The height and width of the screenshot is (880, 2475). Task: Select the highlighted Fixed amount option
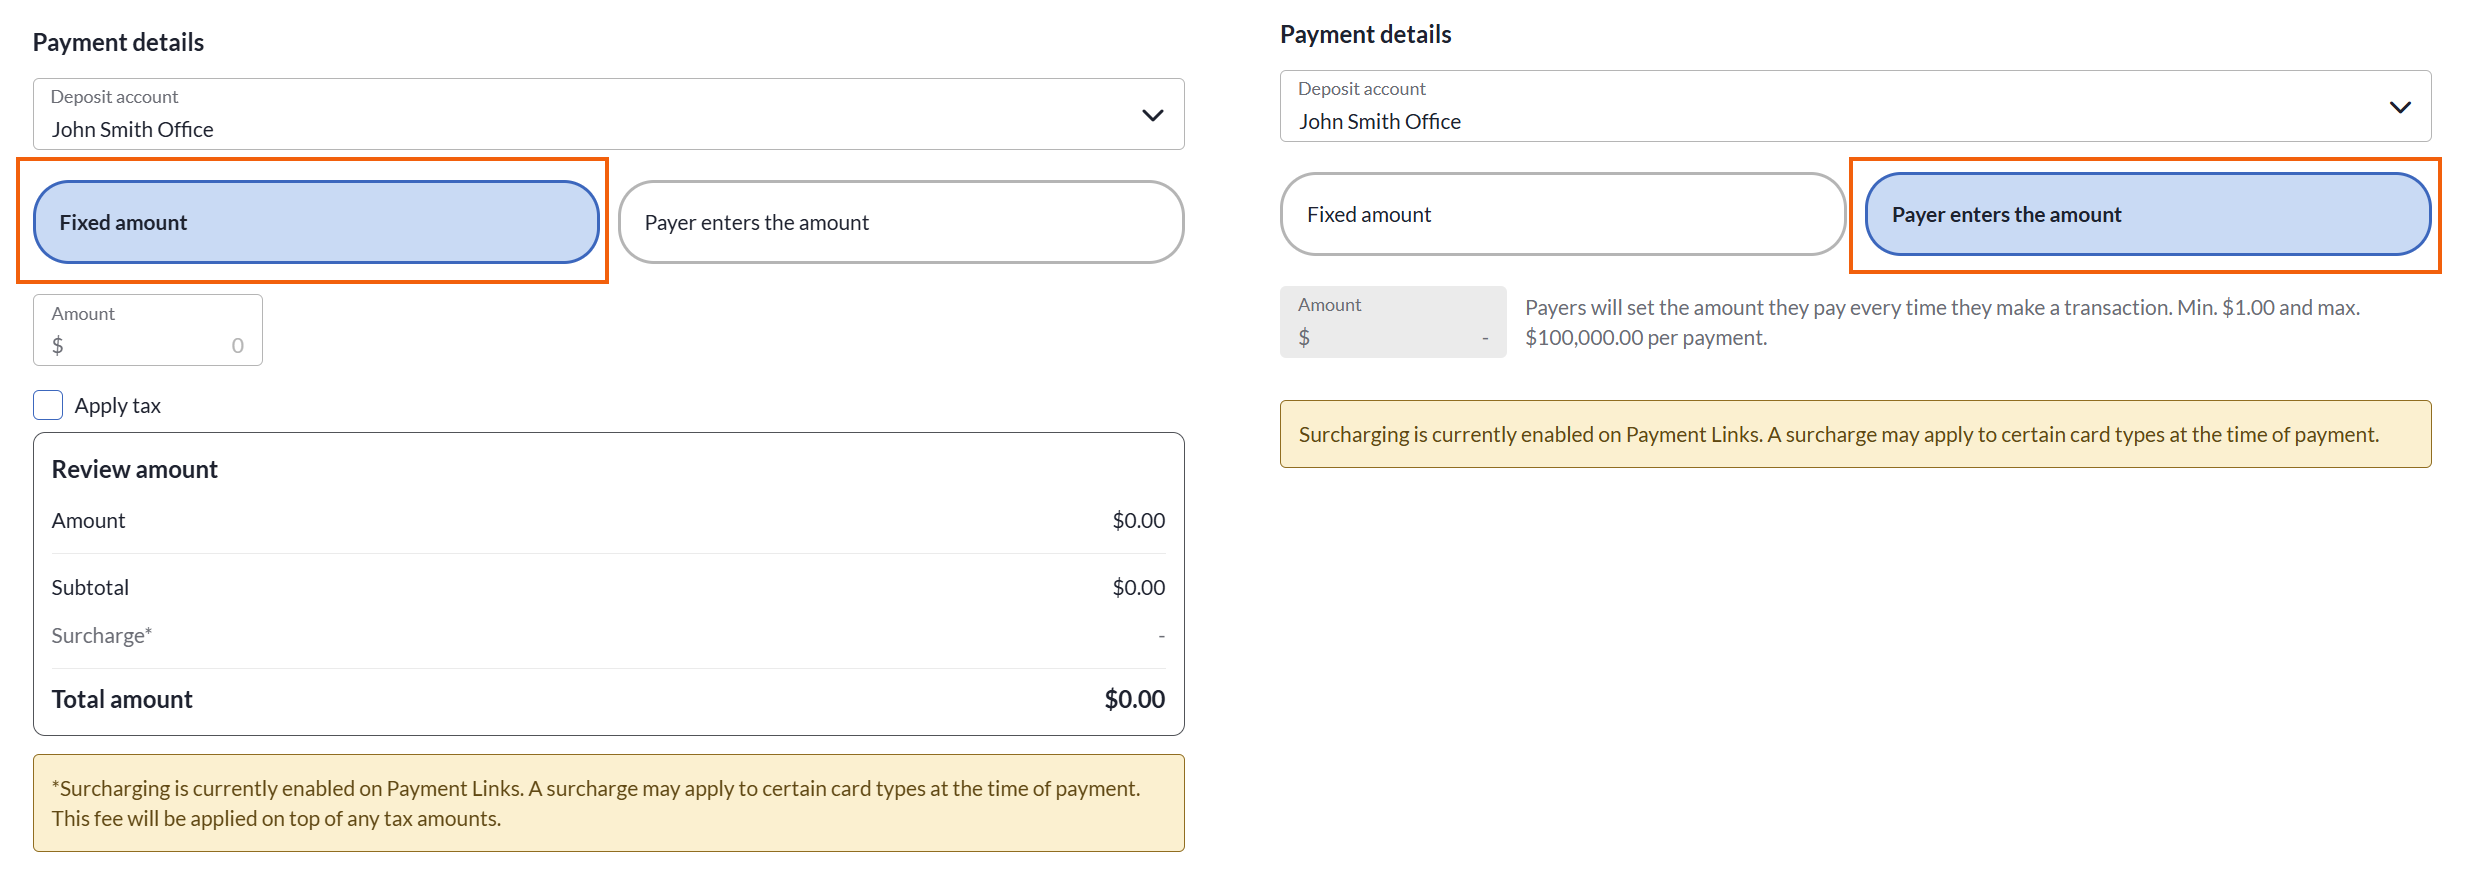click(x=315, y=222)
